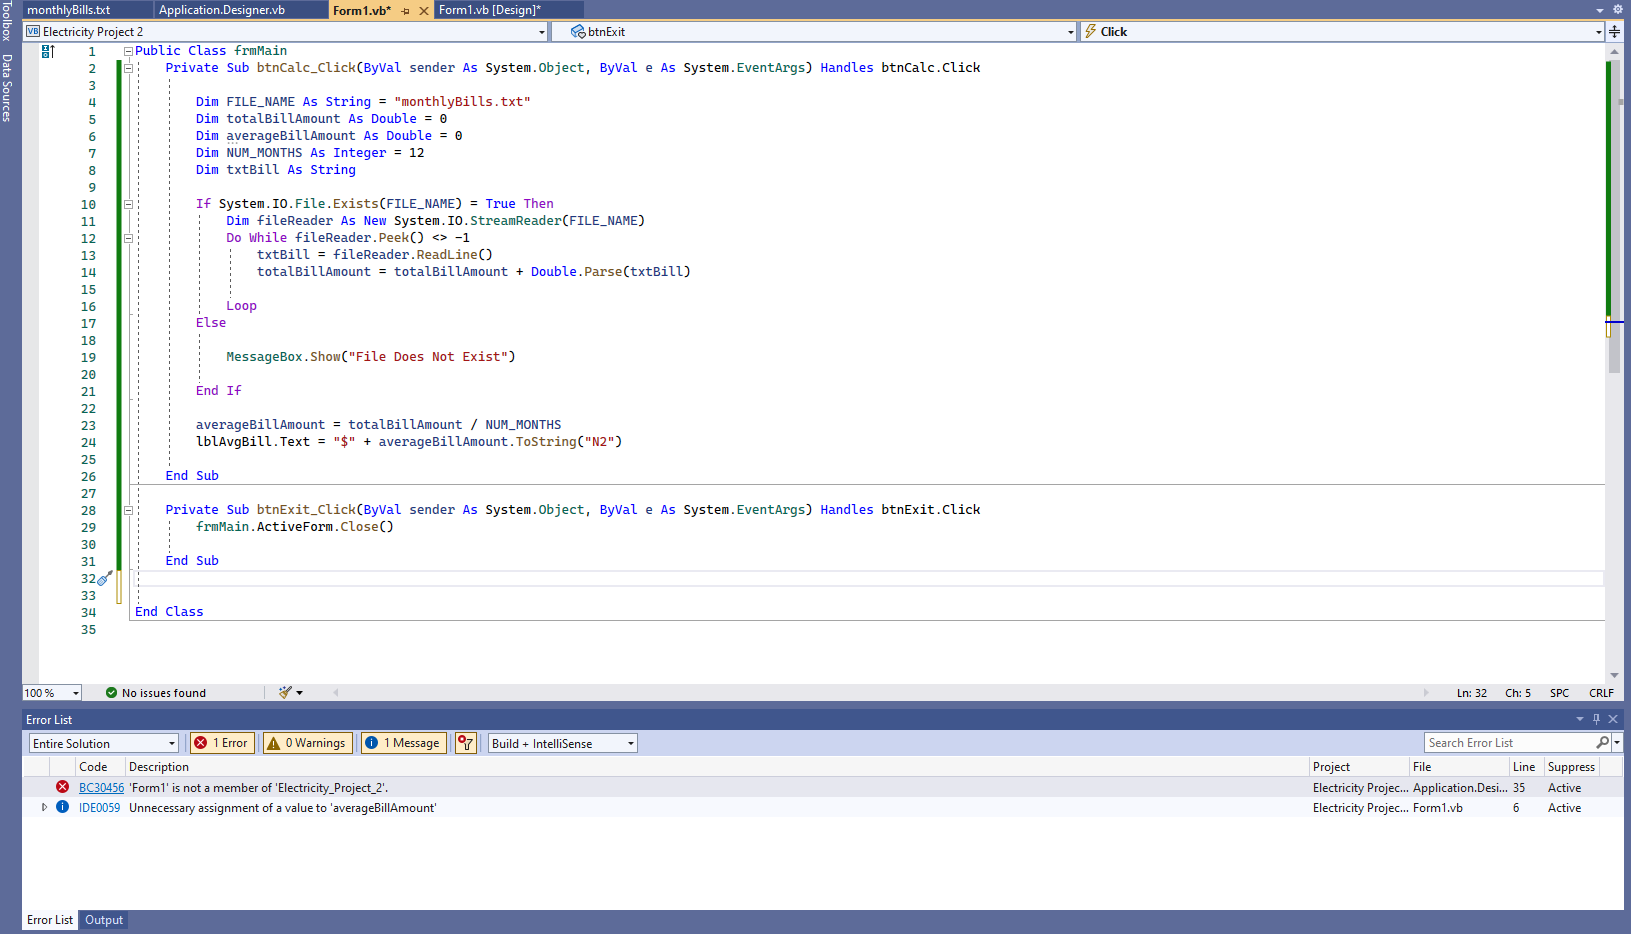1631x934 pixels.
Task: Collapse the If File.Exists block
Action: [128, 204]
